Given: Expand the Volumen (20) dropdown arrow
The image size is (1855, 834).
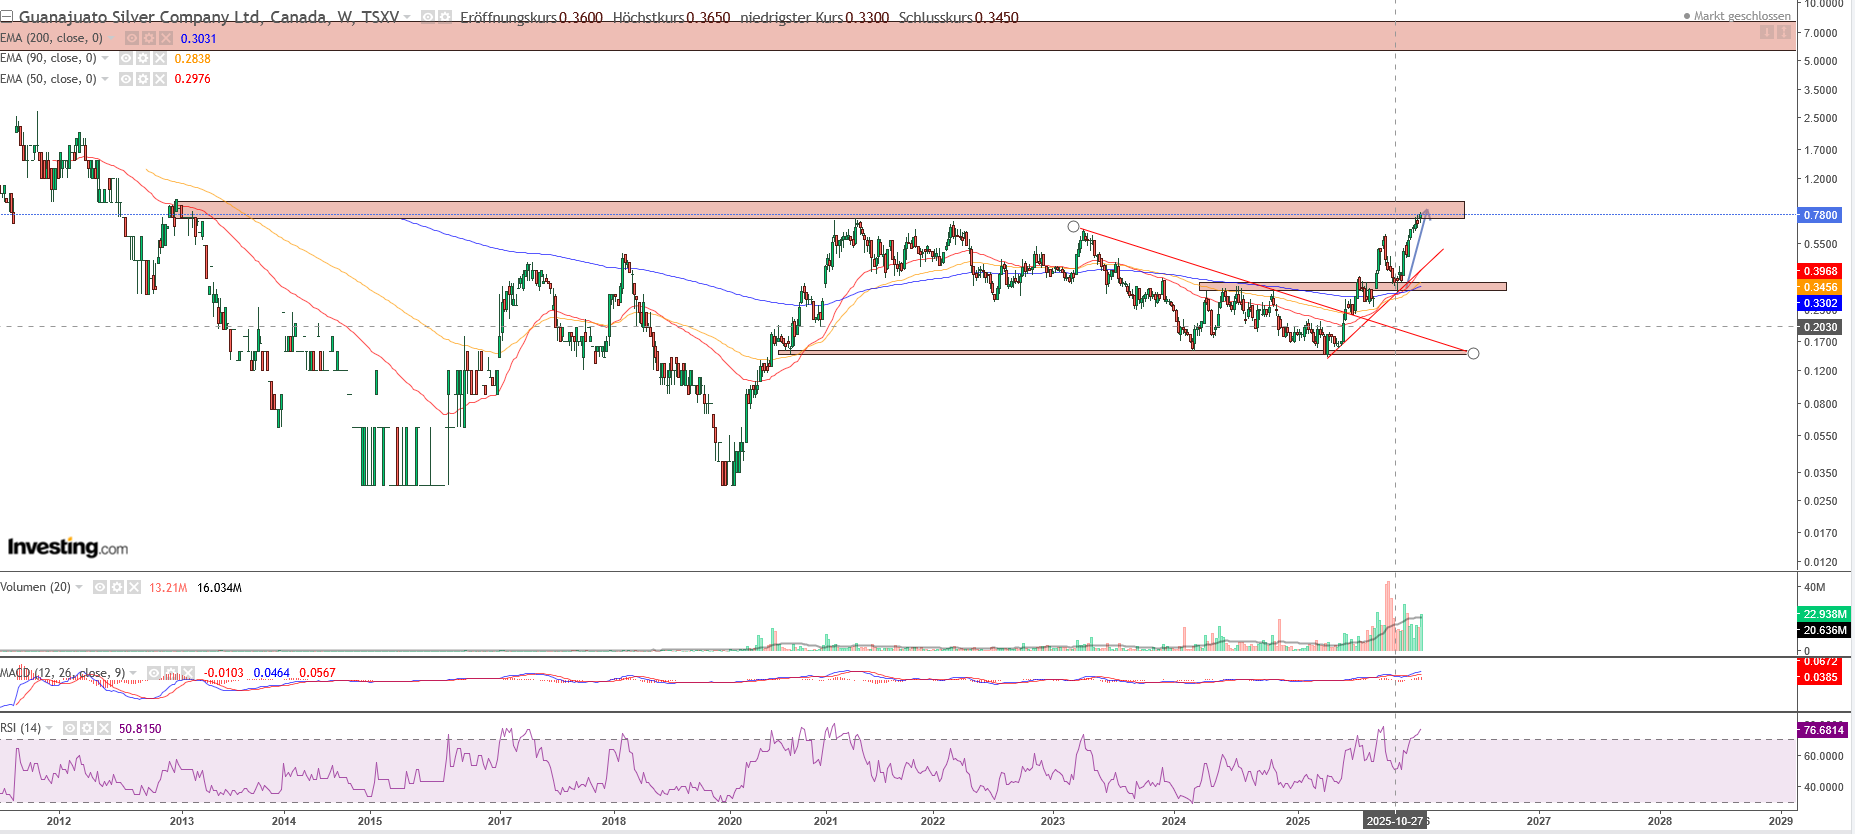Looking at the screenshot, I should point(79,588).
